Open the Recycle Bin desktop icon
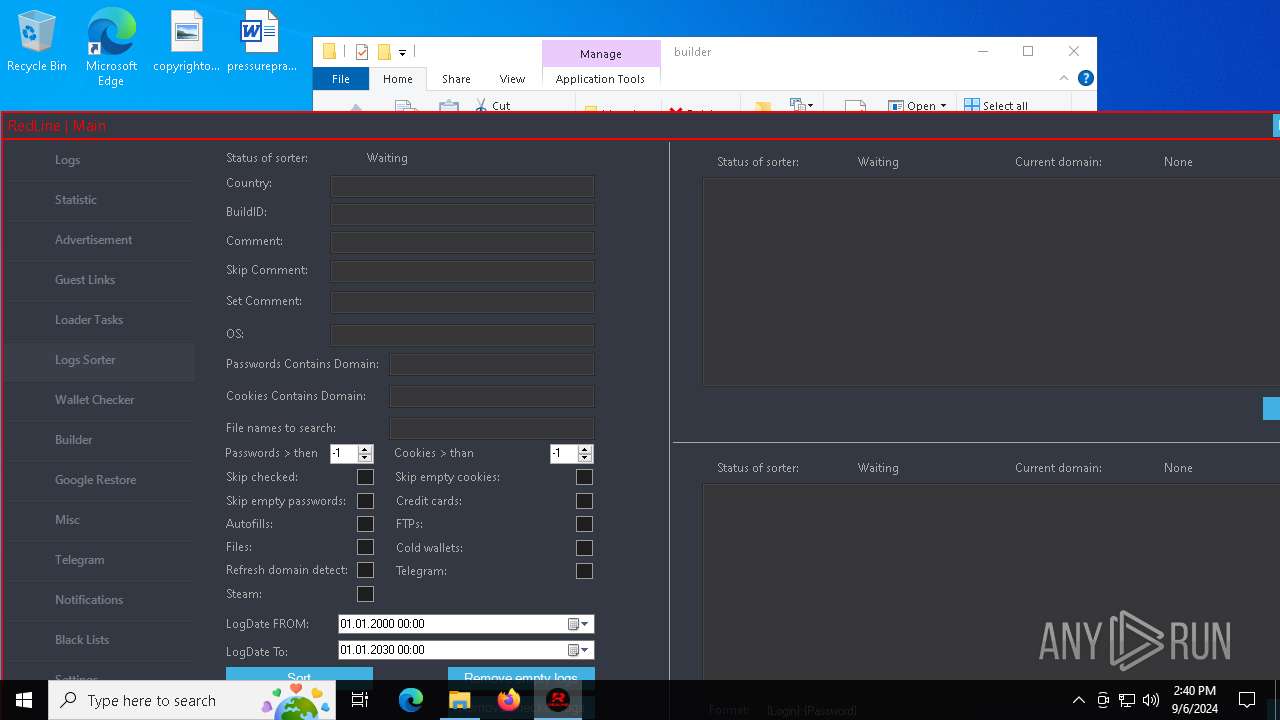This screenshot has height=720, width=1280. tap(37, 42)
